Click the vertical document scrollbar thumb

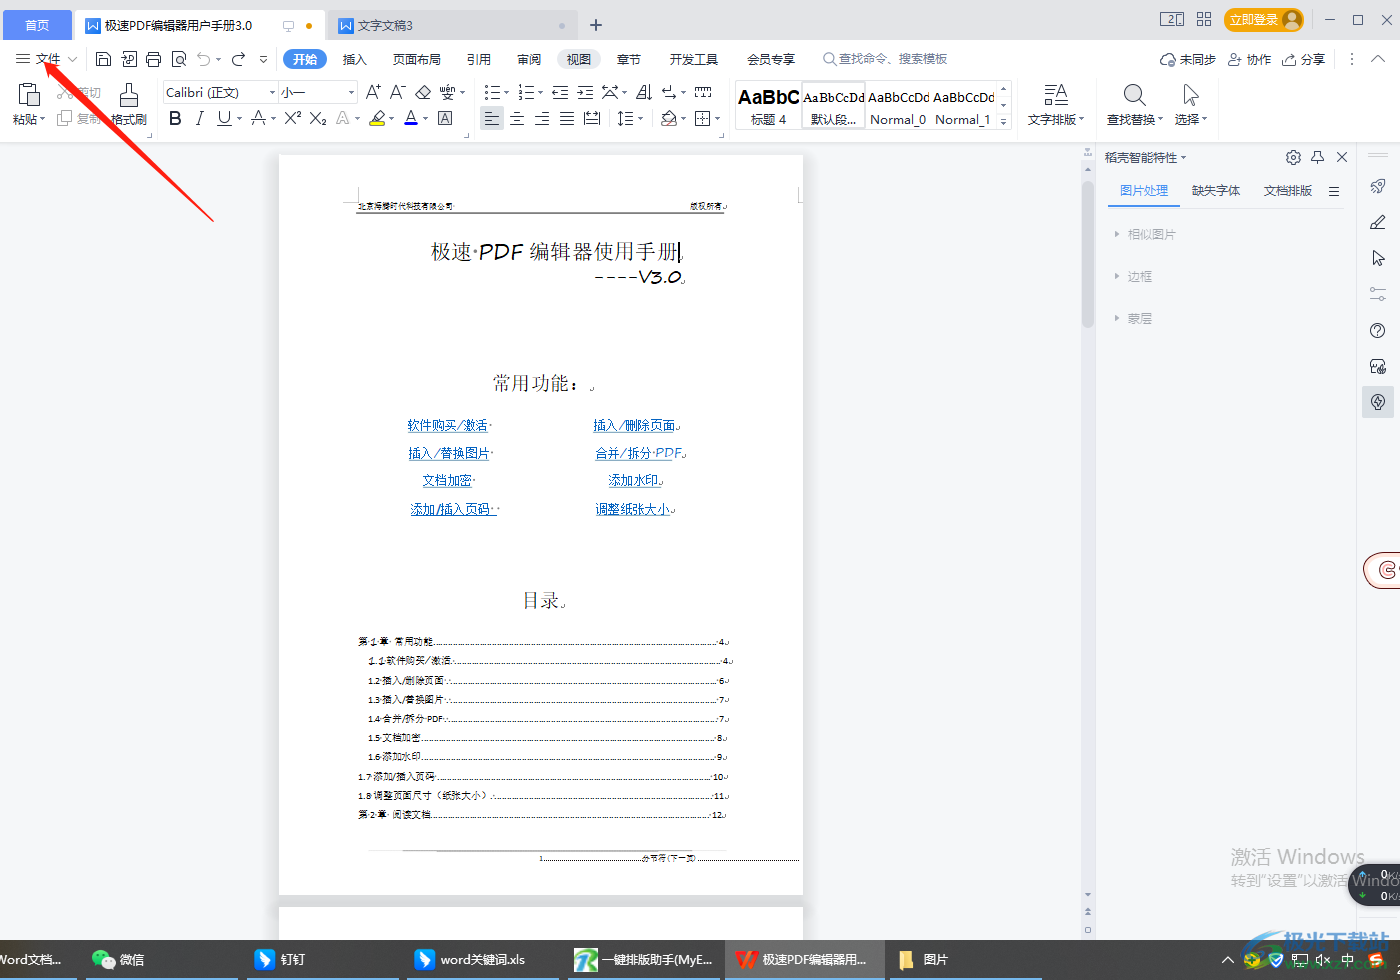1088,255
